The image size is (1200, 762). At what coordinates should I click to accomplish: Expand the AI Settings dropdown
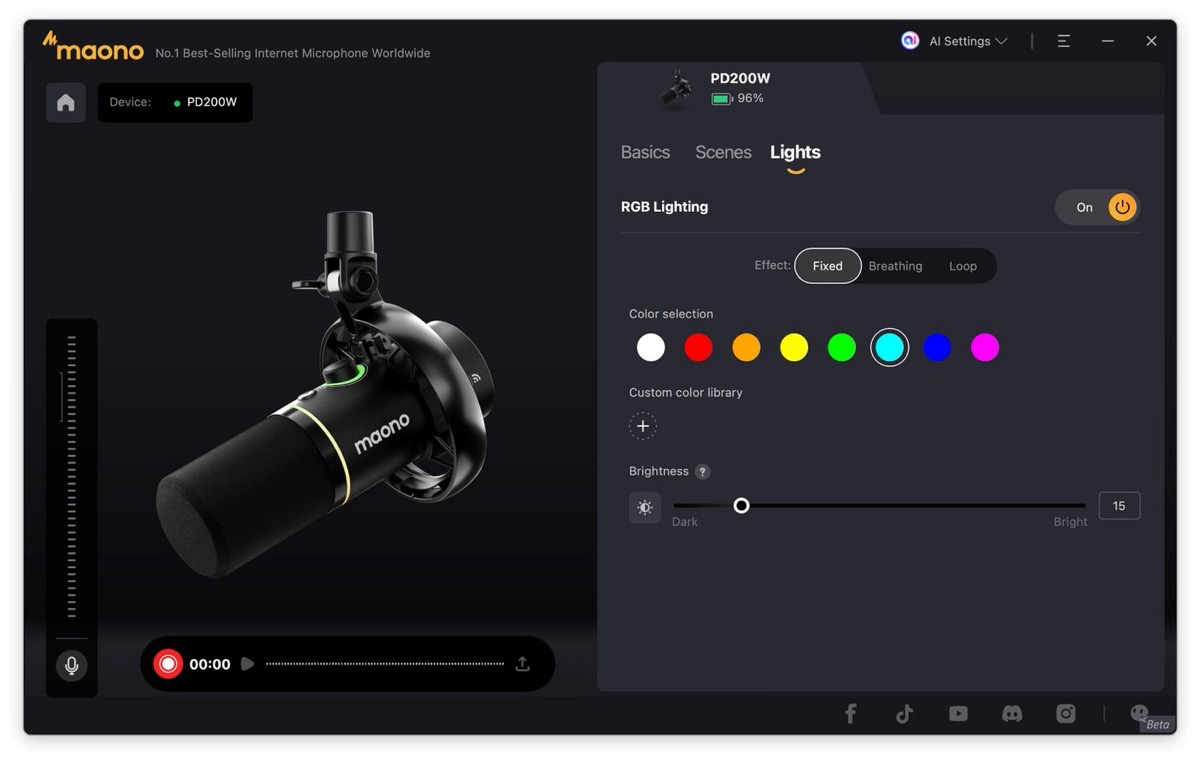(956, 41)
